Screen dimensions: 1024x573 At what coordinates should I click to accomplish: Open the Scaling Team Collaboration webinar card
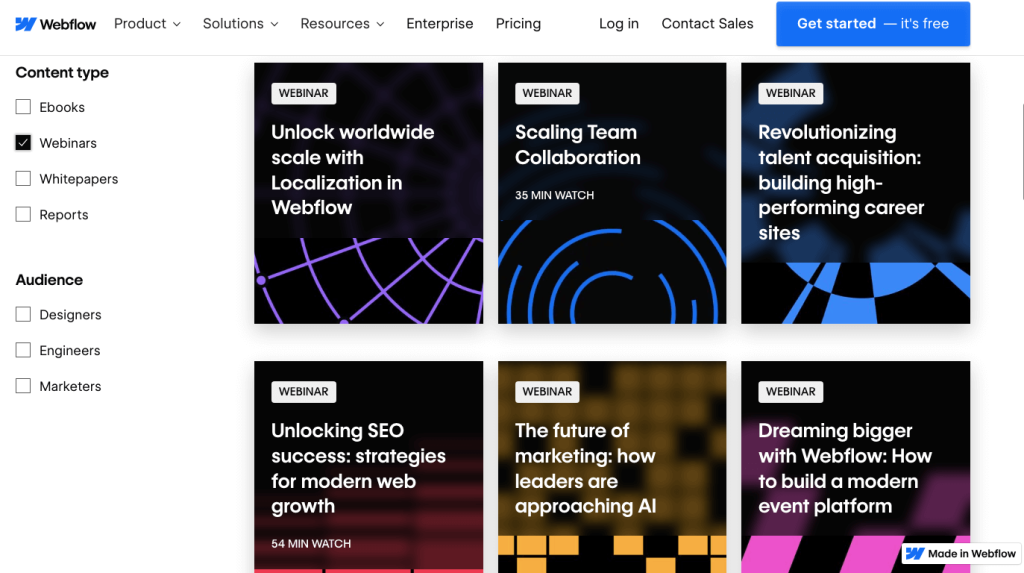point(612,193)
